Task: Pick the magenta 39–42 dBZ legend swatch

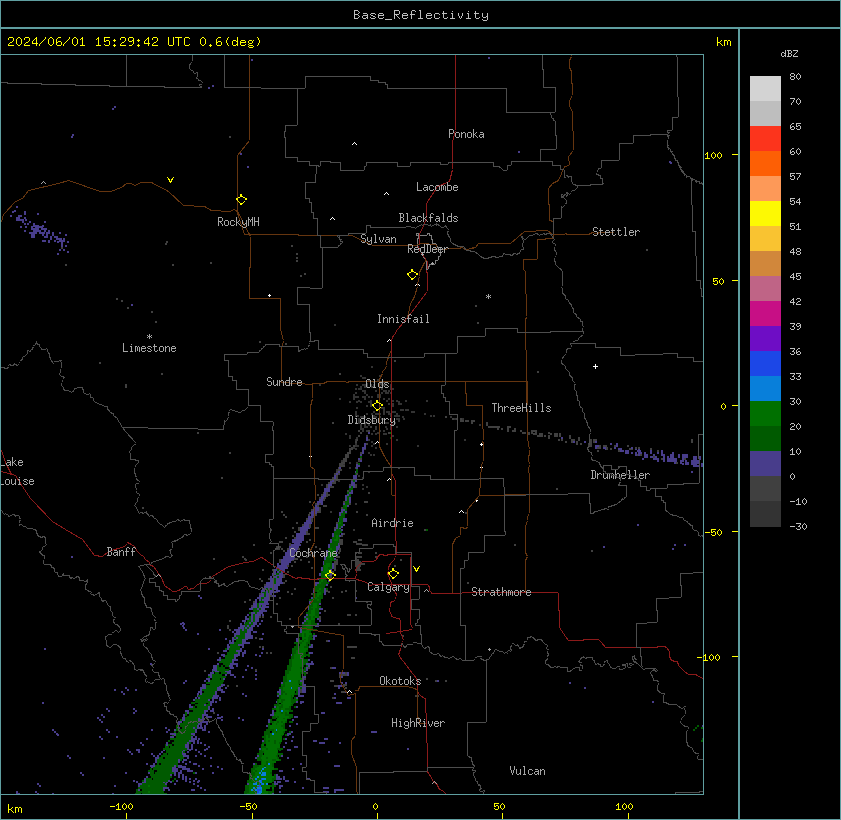Action: tap(765, 314)
